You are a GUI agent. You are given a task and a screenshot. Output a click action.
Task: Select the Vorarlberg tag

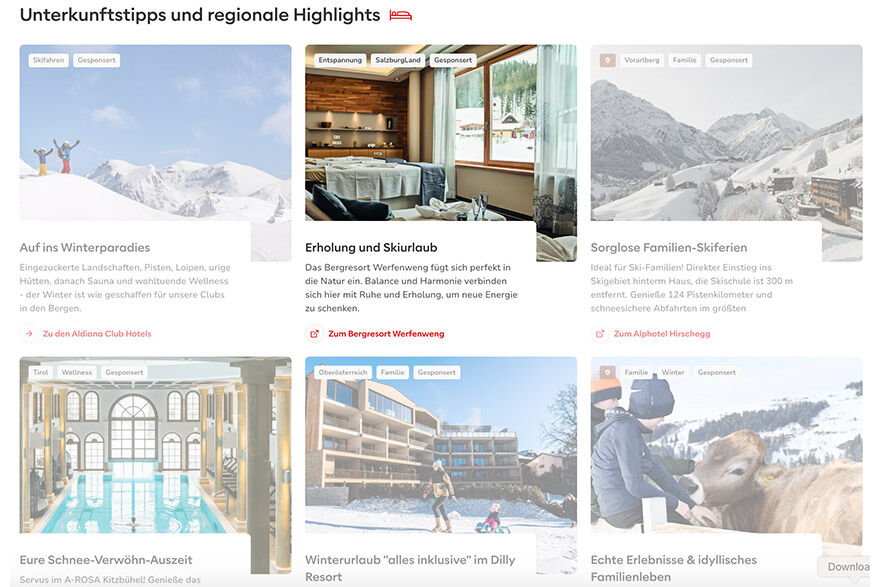(x=642, y=60)
